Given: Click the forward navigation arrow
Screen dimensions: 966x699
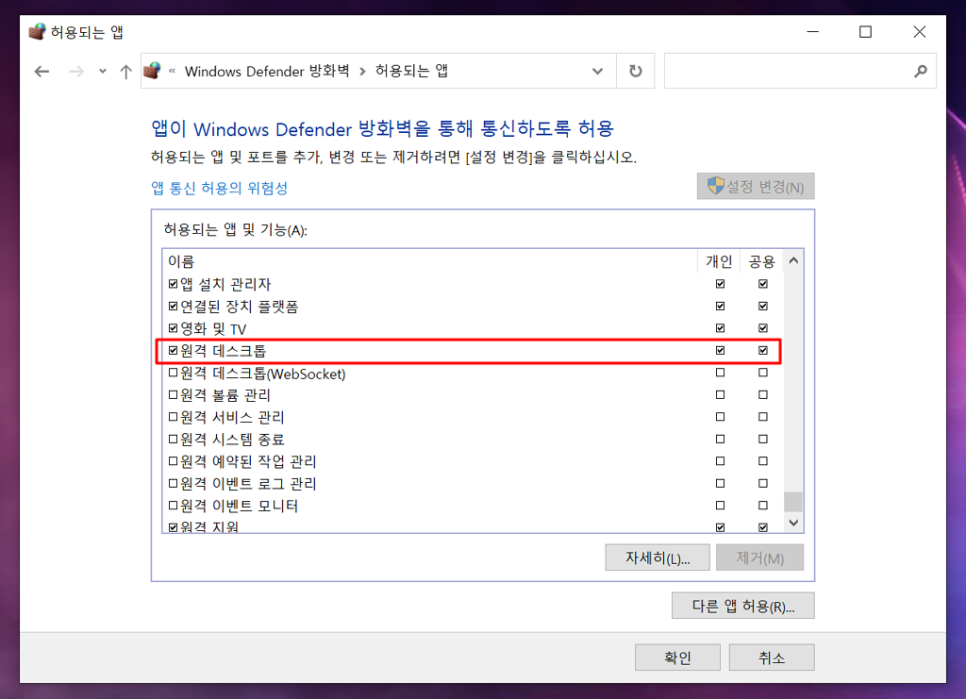Looking at the screenshot, I should pos(76,71).
